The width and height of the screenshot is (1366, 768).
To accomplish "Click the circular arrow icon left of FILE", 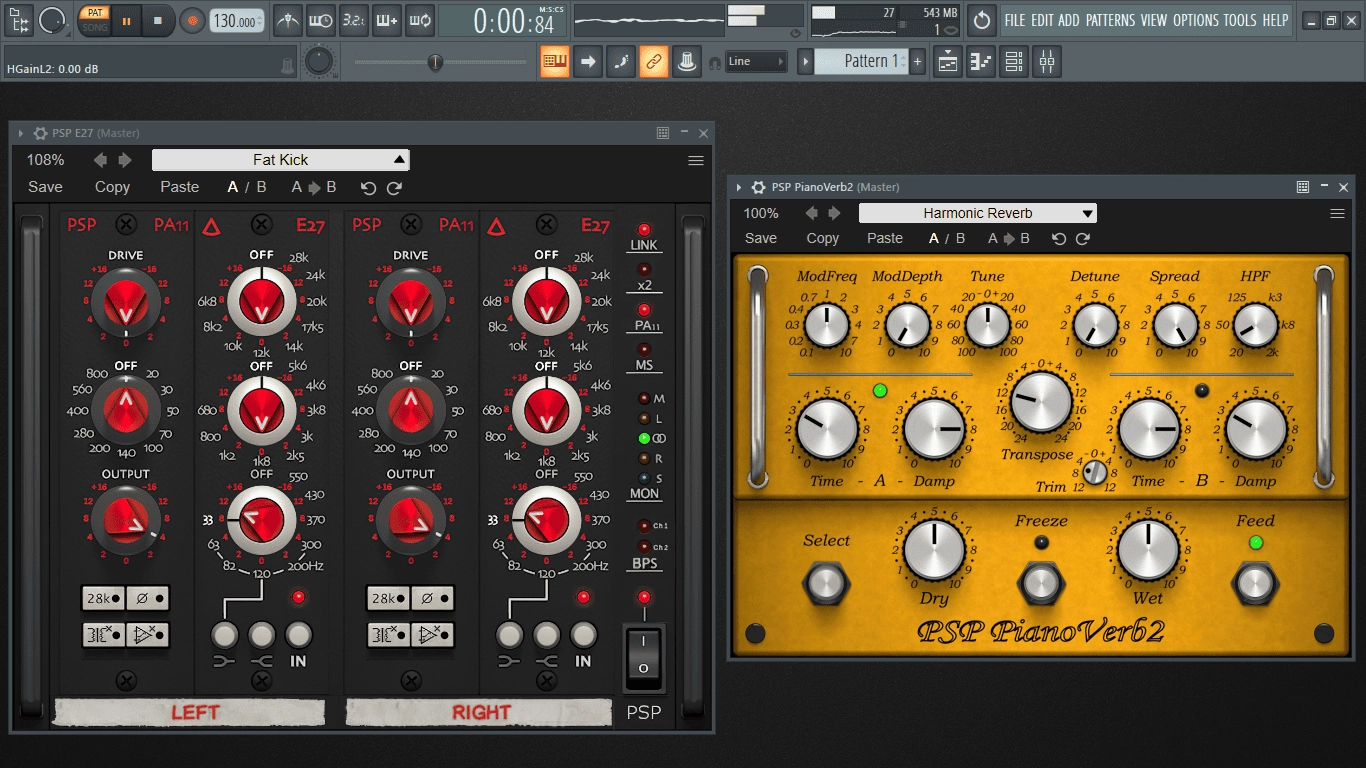I will [983, 20].
